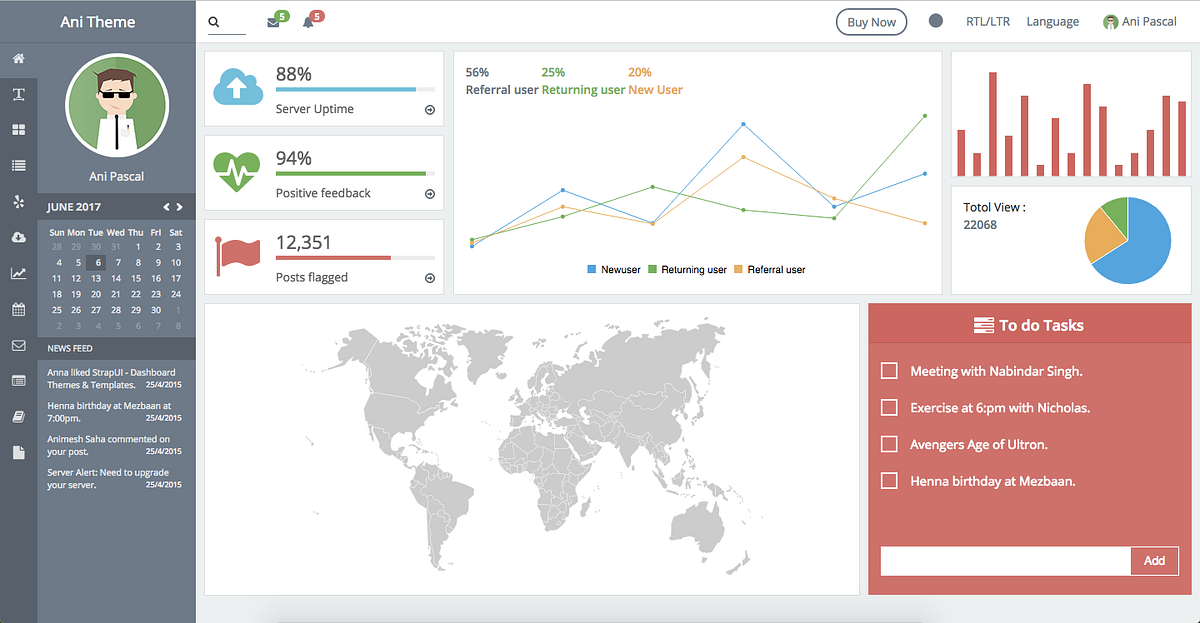1200x623 pixels.
Task: Go to next month on the calendar
Action: click(180, 206)
